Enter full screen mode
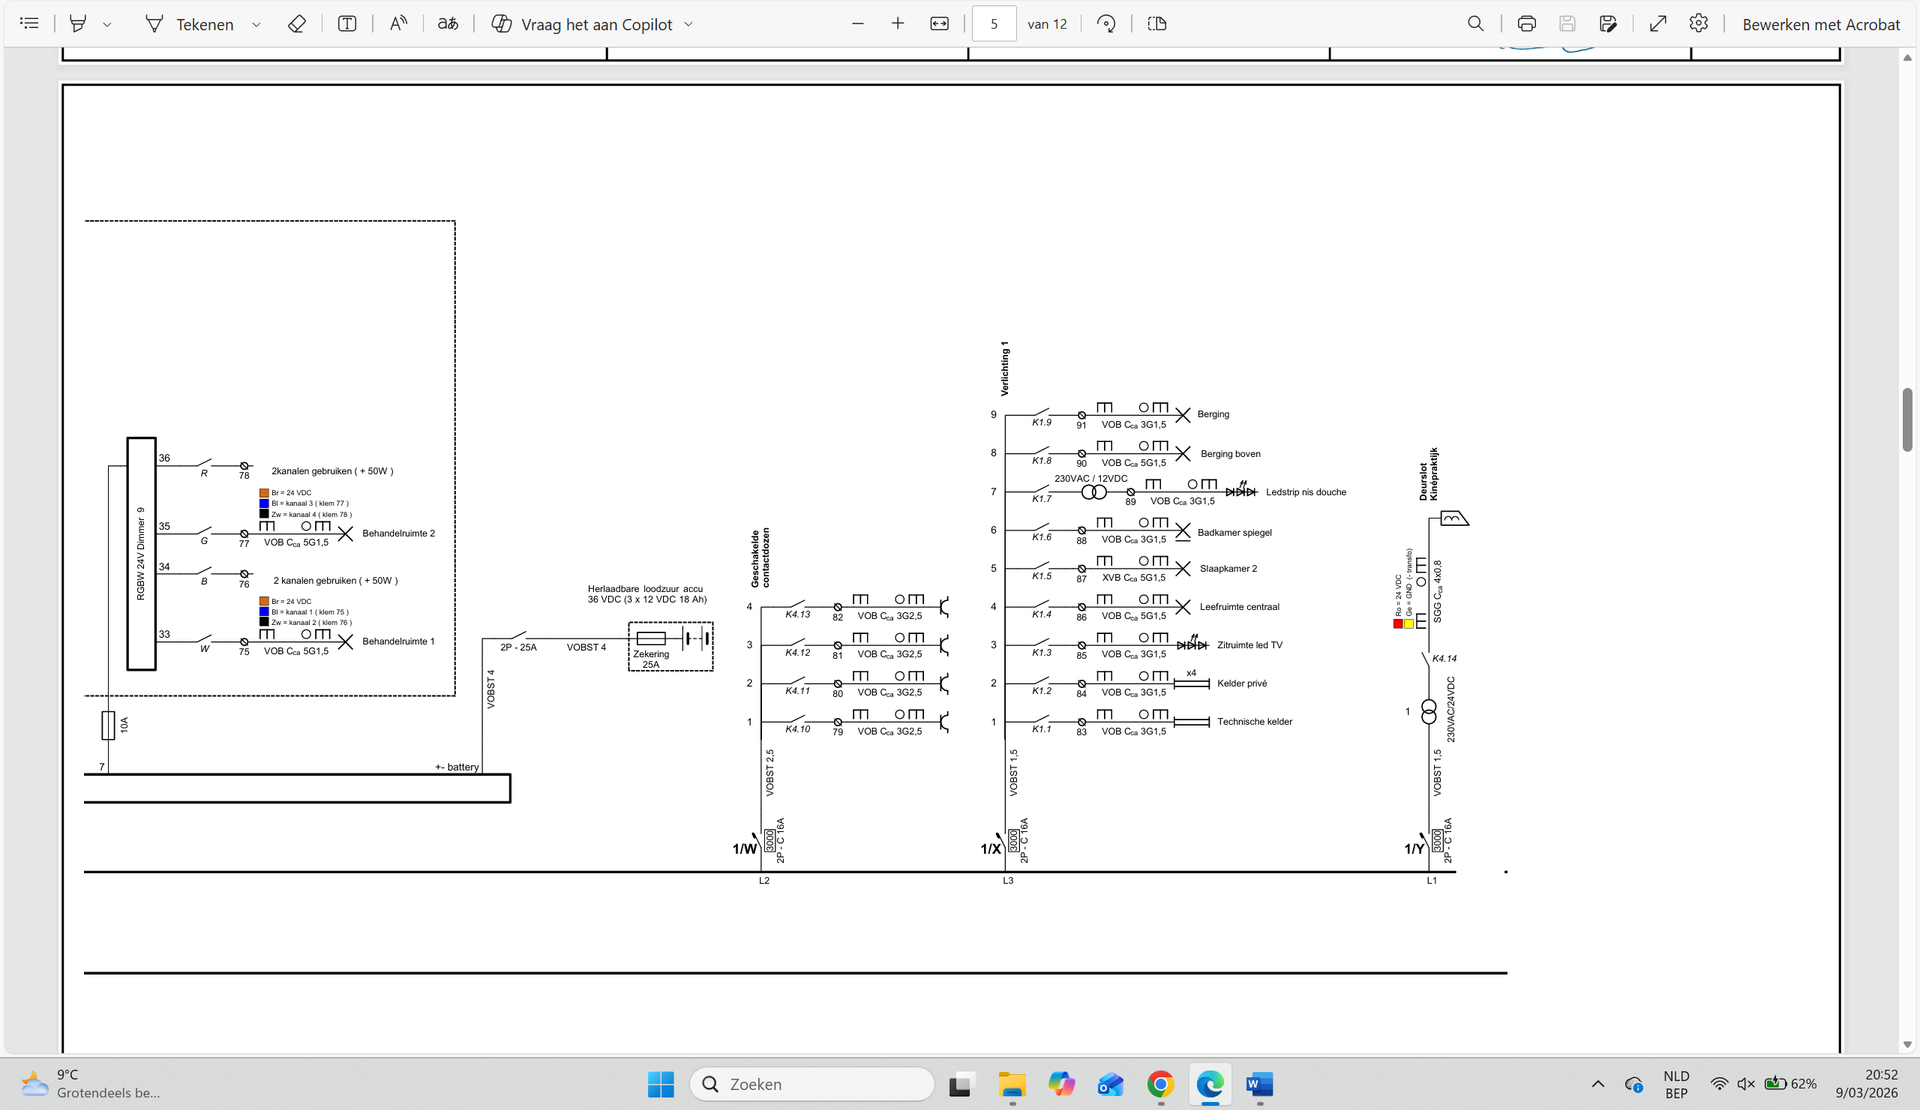Image resolution: width=1920 pixels, height=1110 pixels. (x=1658, y=23)
